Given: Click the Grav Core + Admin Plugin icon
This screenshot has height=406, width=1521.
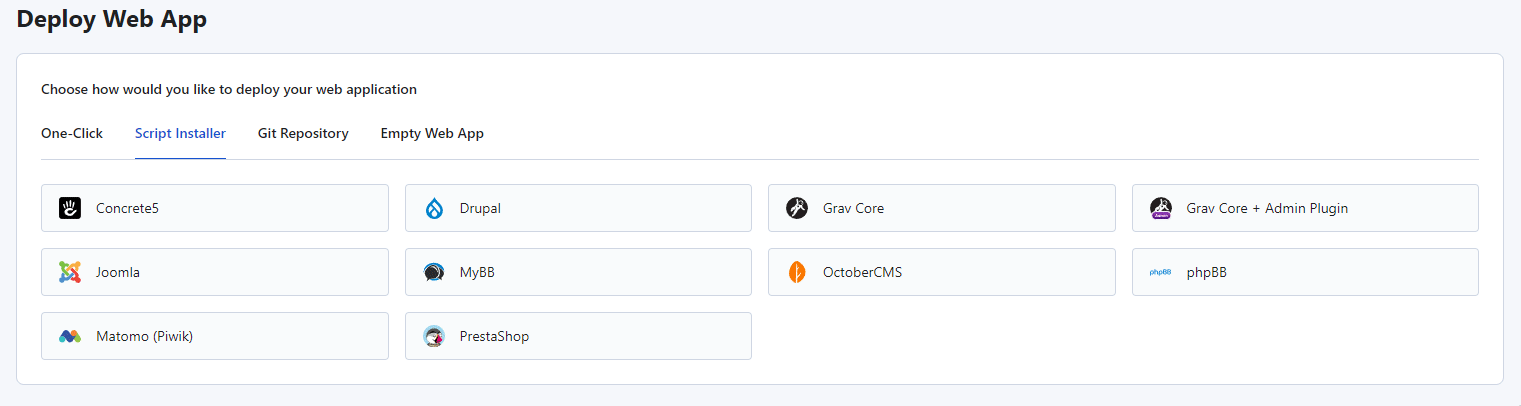Looking at the screenshot, I should (x=1160, y=208).
